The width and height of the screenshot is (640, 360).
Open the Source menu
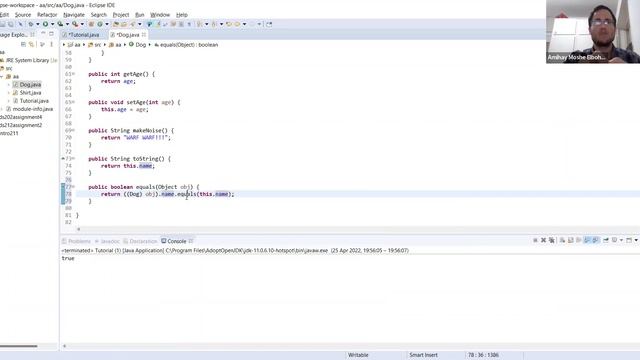(x=23, y=15)
